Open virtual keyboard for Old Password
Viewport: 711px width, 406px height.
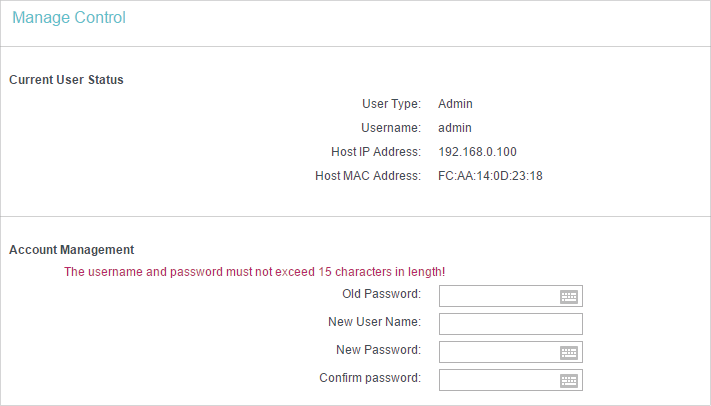[569, 297]
